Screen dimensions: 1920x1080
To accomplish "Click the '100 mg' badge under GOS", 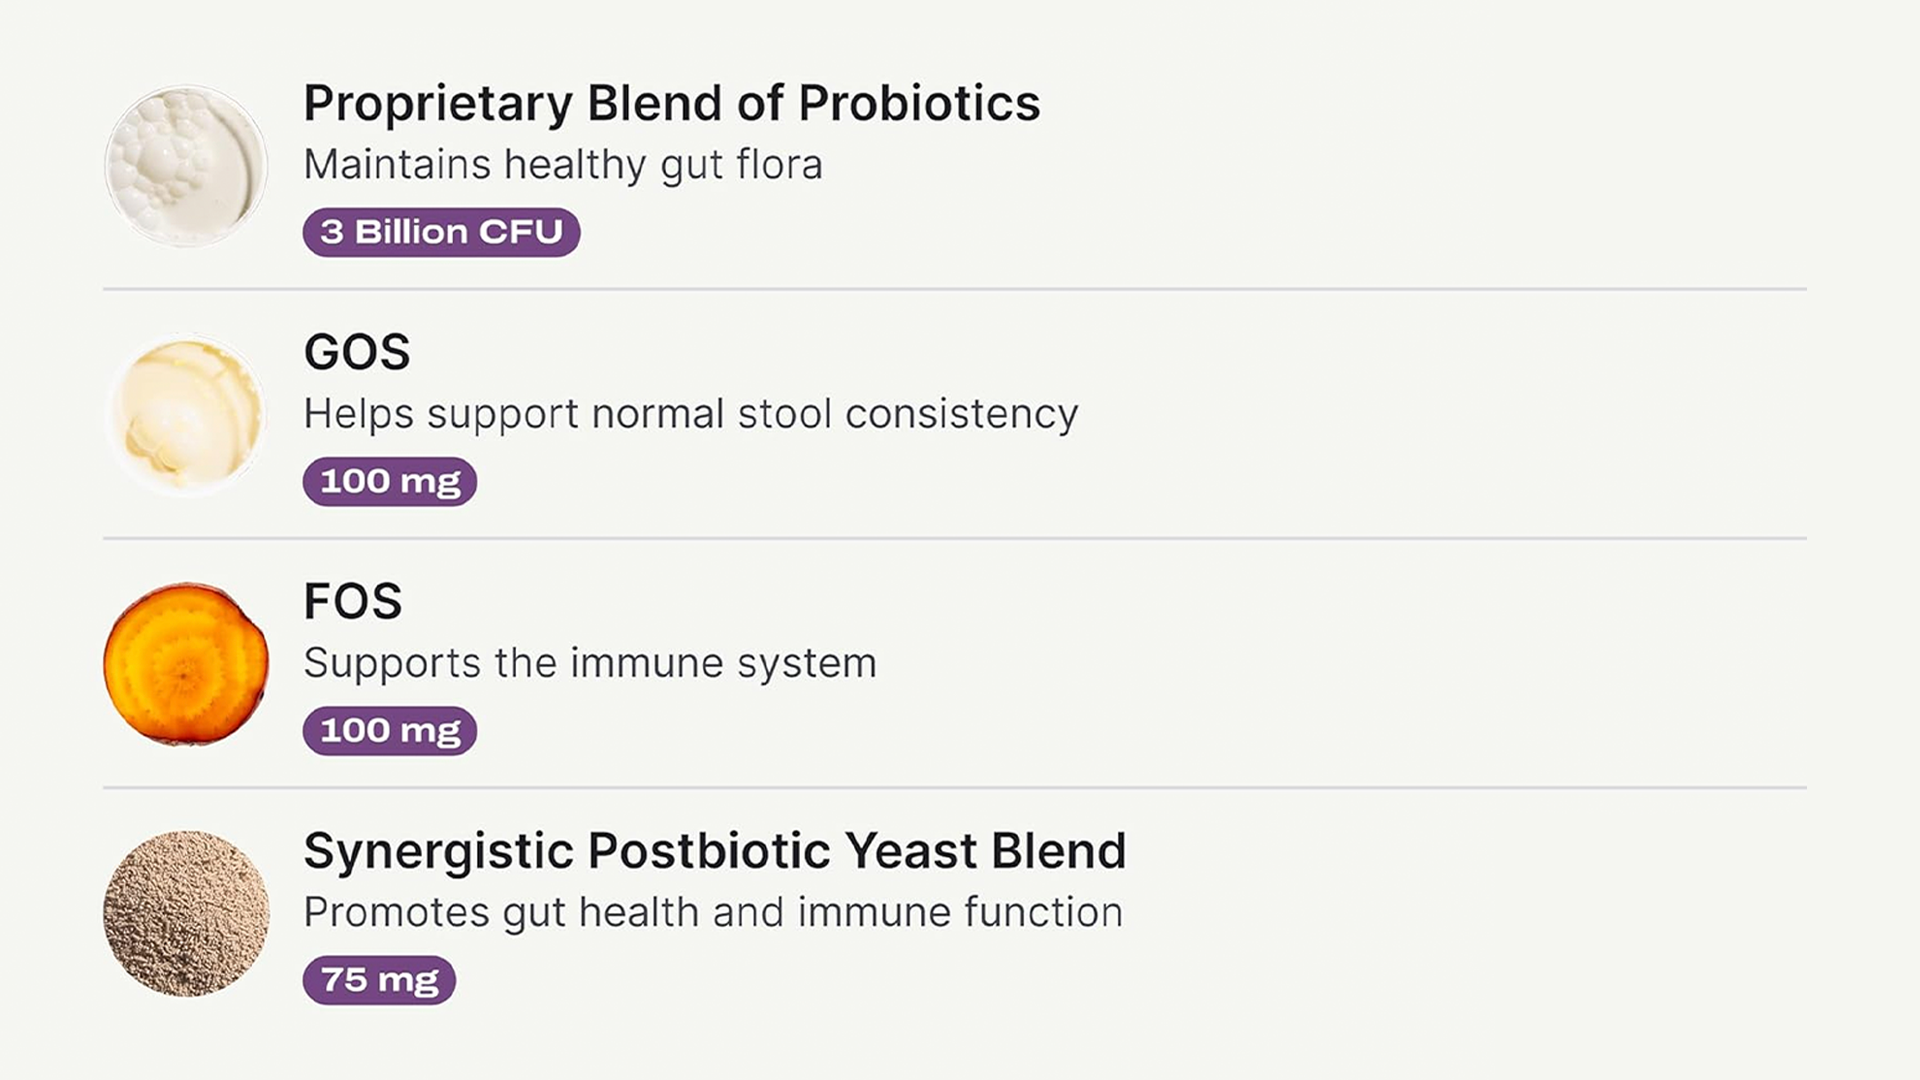I will point(390,482).
